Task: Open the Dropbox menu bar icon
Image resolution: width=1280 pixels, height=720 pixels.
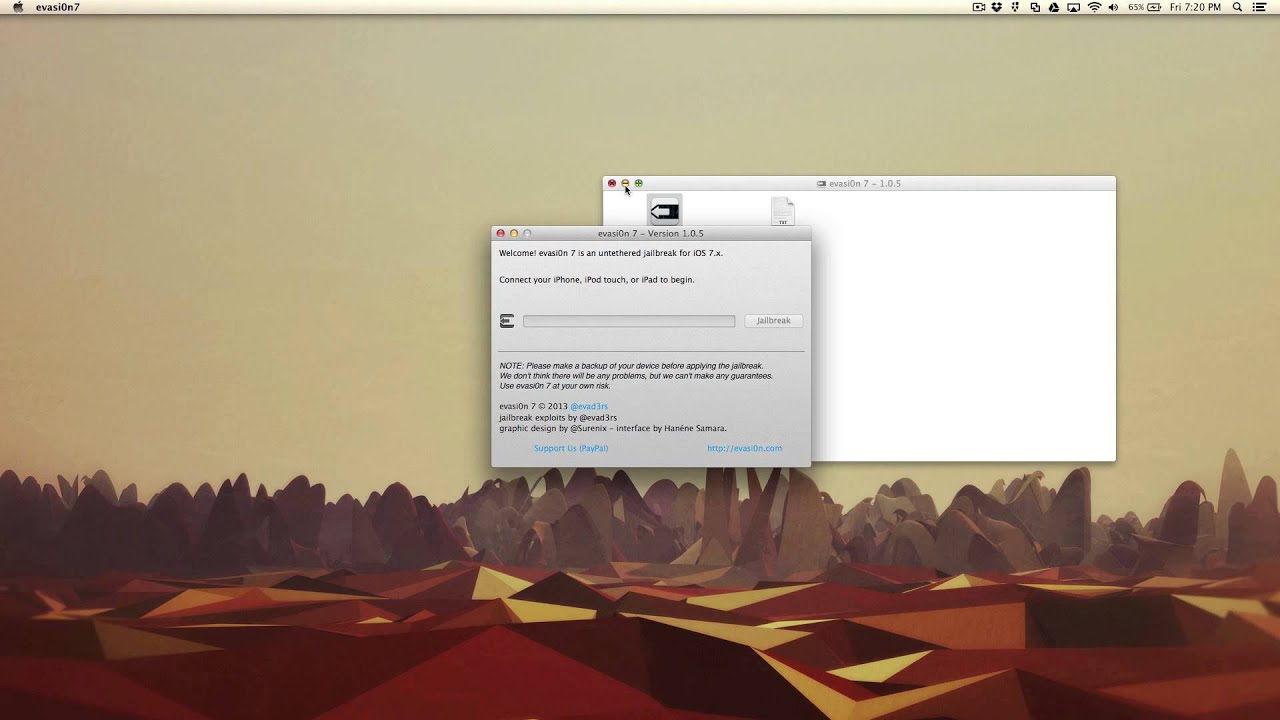Action: 997,7
